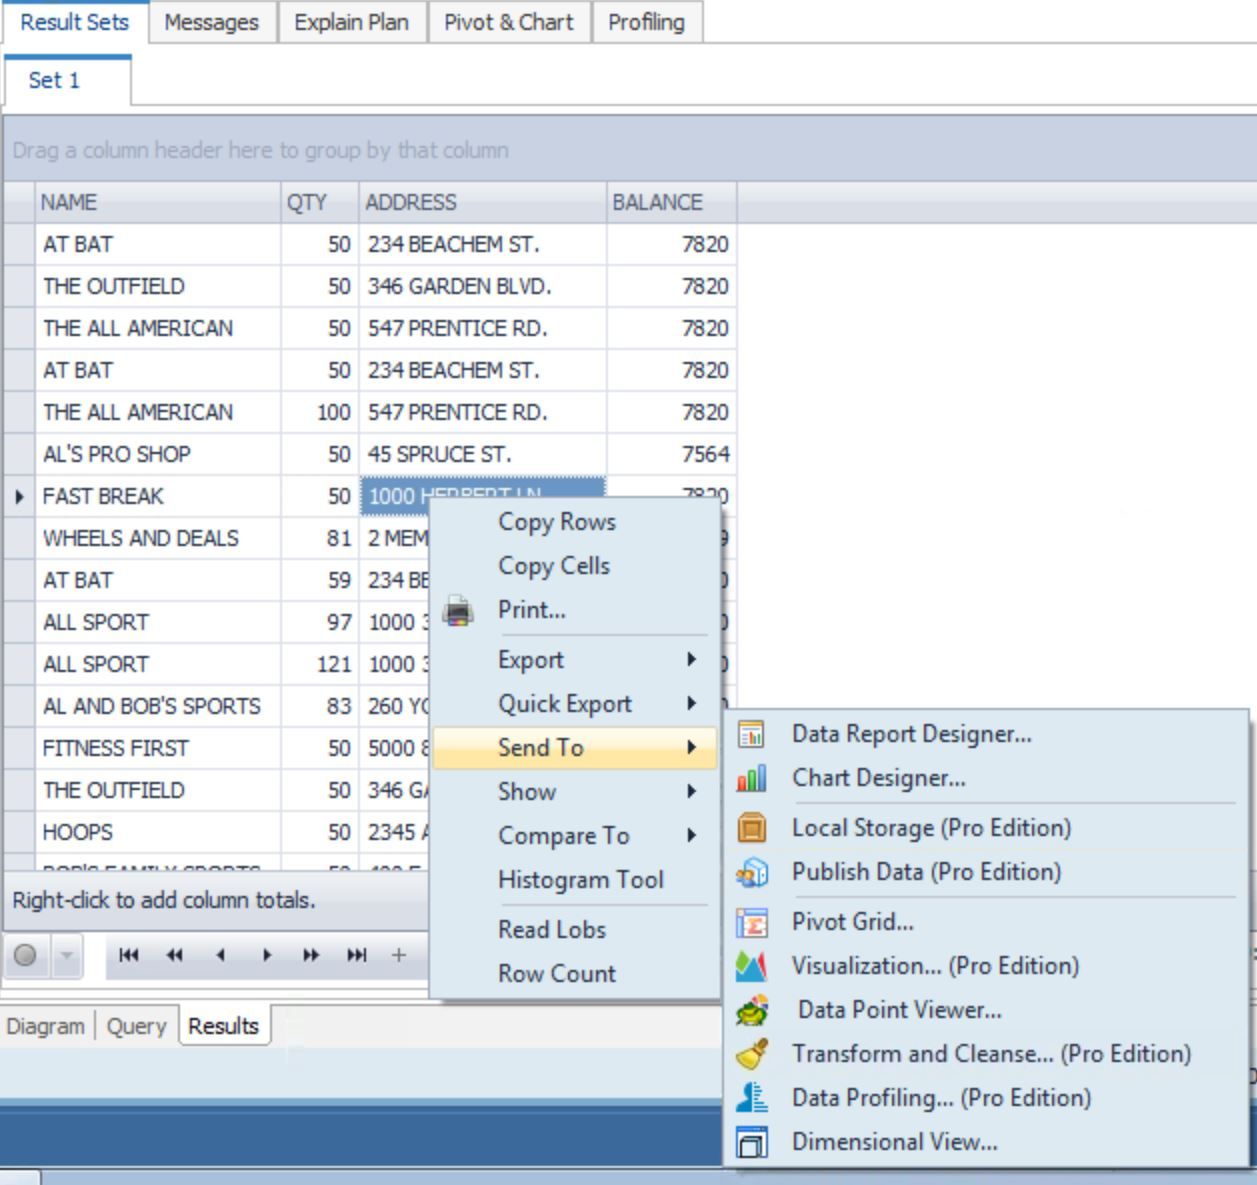Go to the next record
Screen dimensions: 1257x1185
pyautogui.click(x=266, y=955)
